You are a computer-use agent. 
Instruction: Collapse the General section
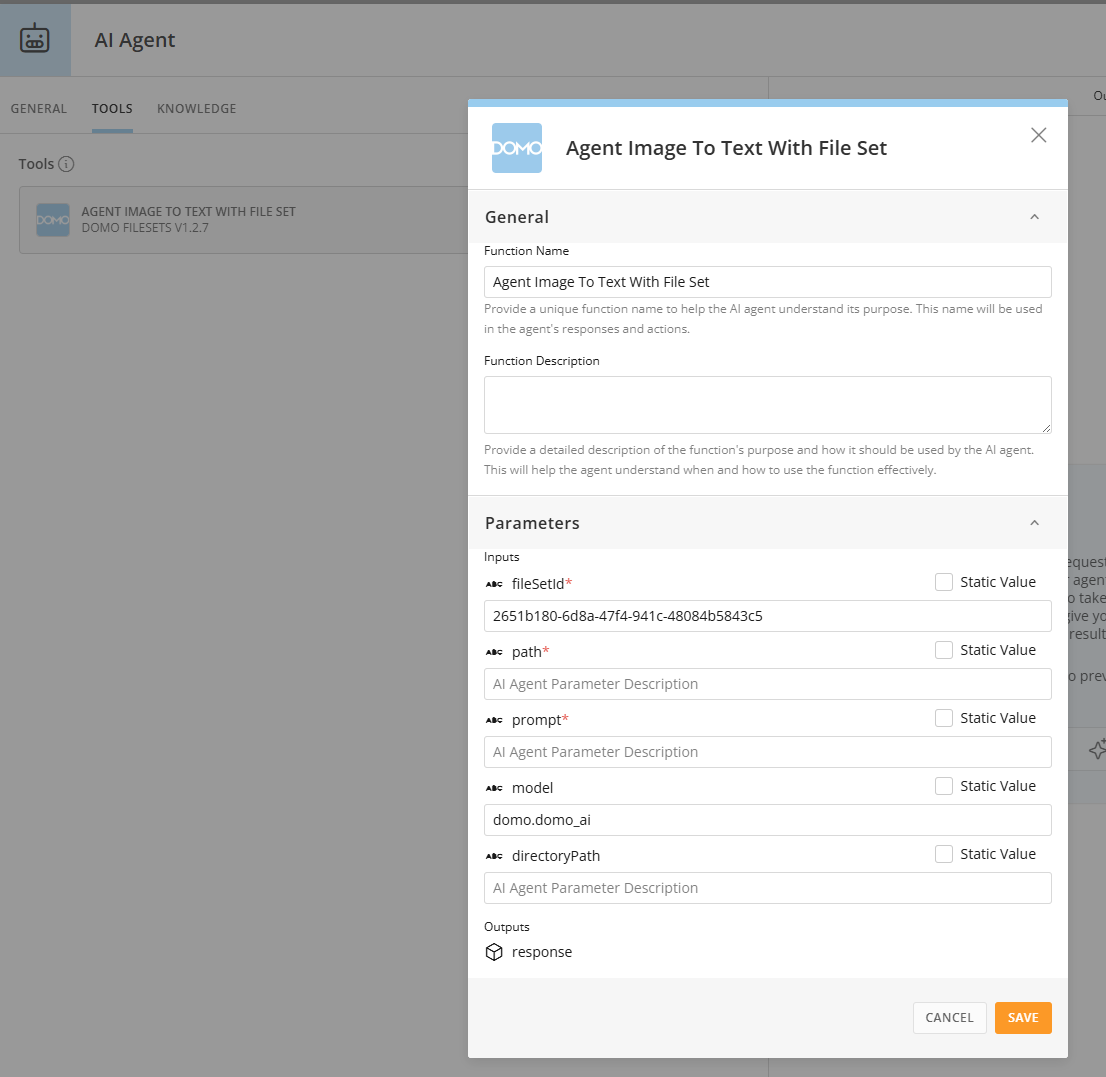click(x=1034, y=217)
